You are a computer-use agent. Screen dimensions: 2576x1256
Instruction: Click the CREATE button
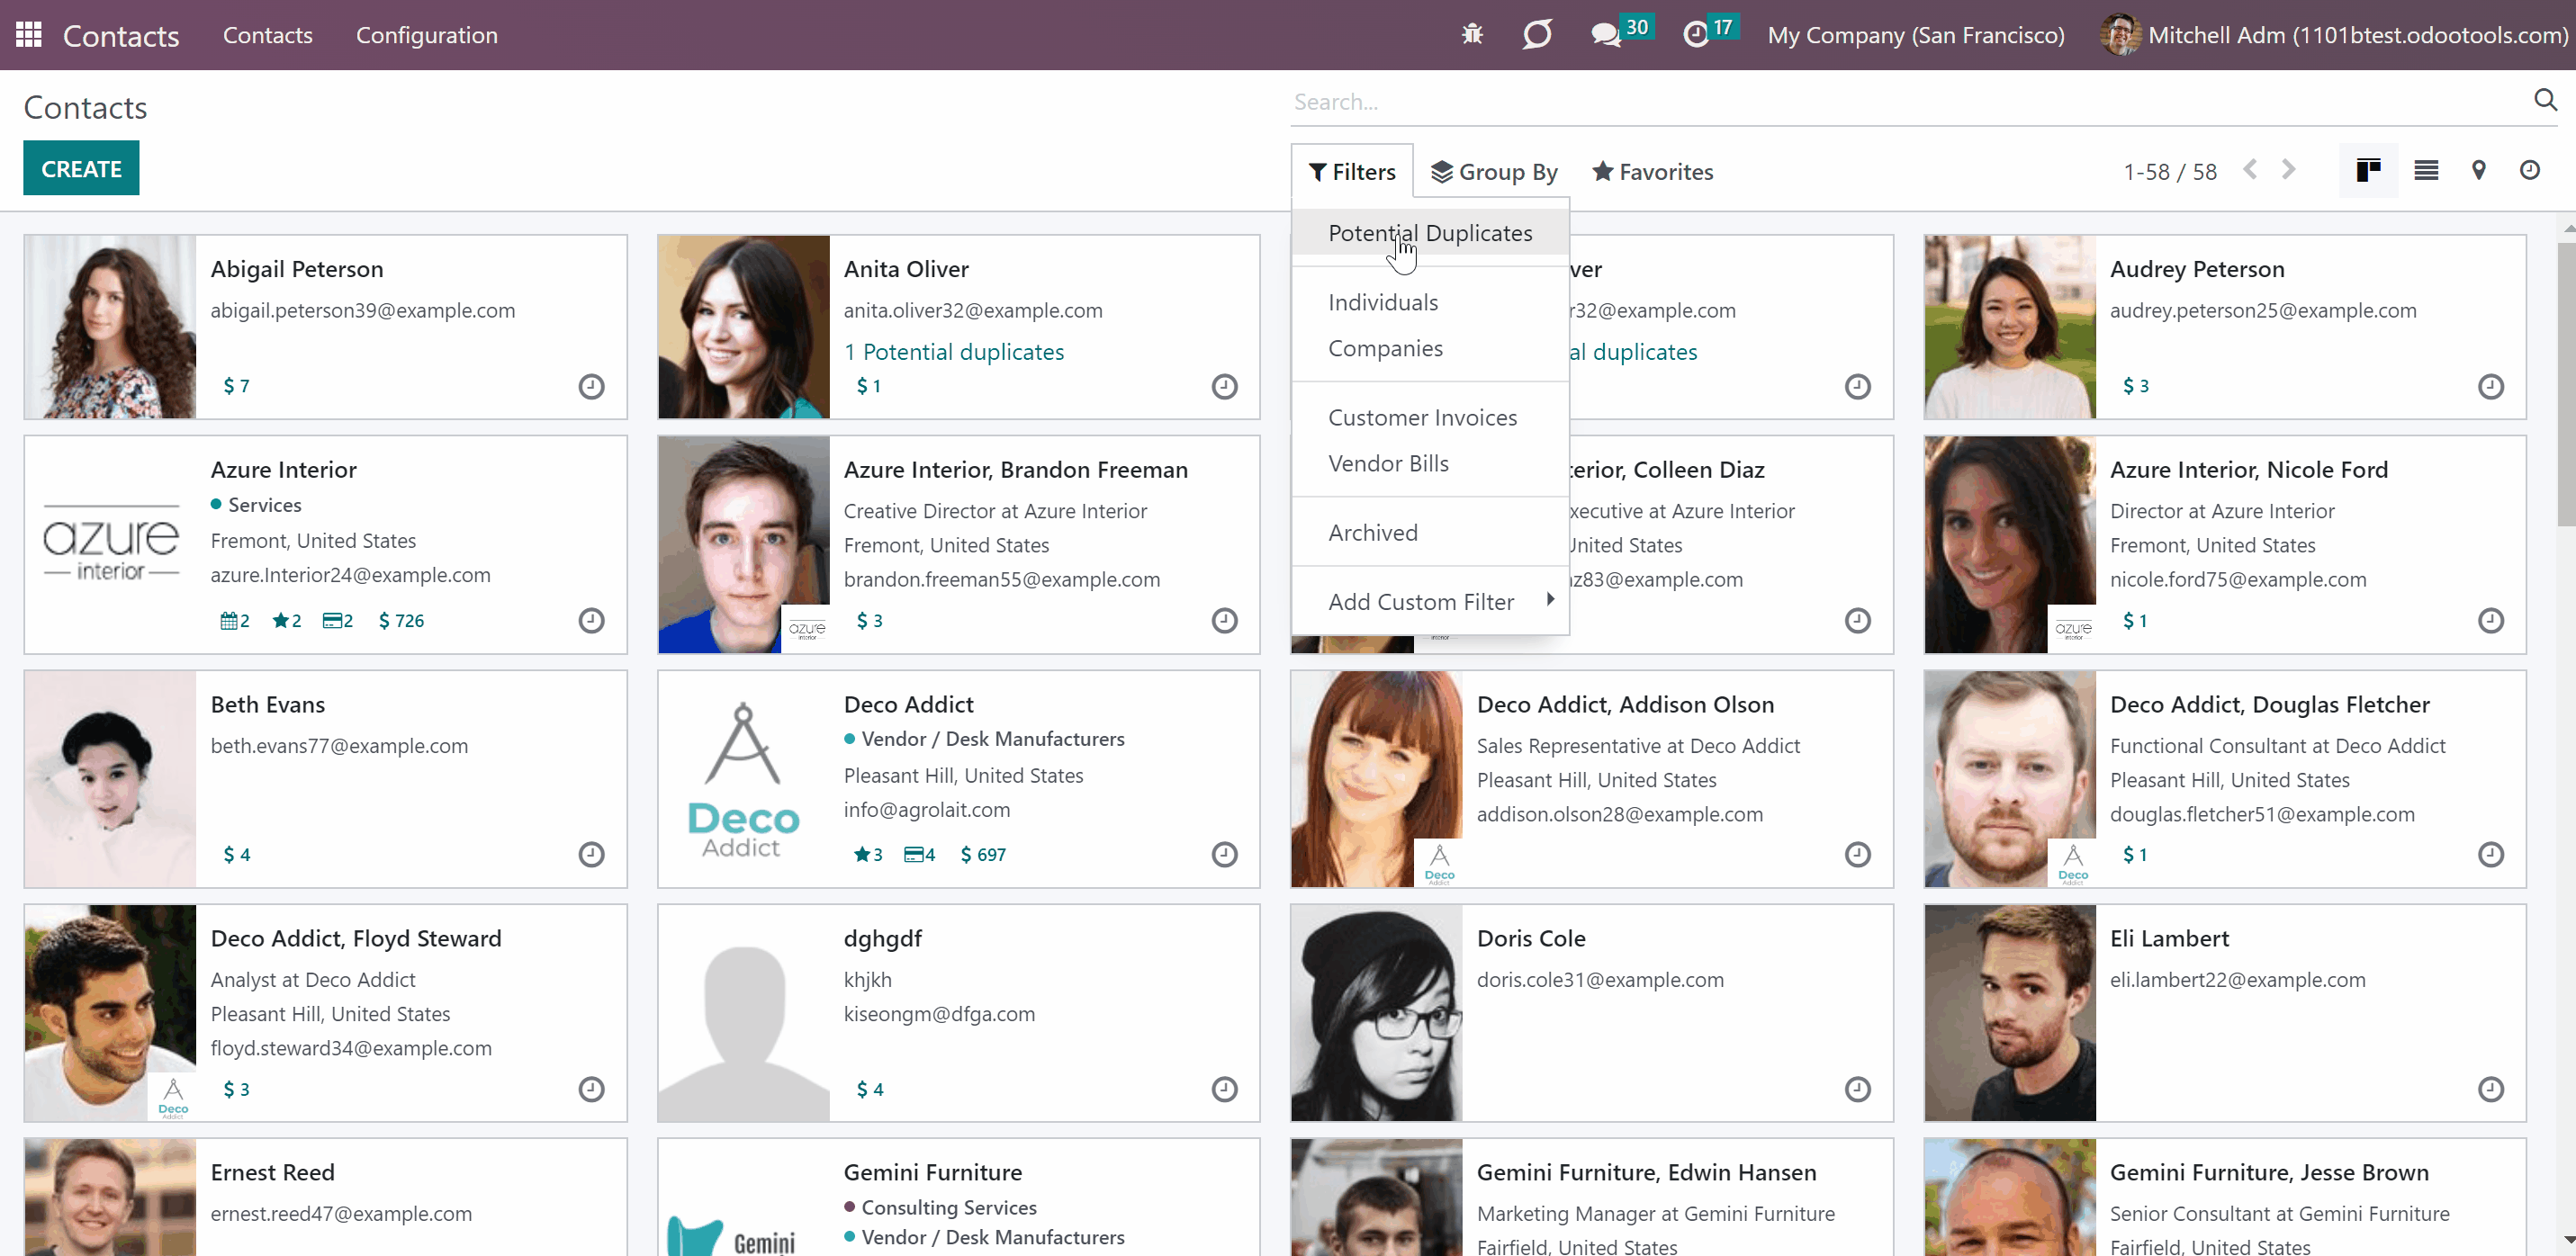(x=81, y=168)
